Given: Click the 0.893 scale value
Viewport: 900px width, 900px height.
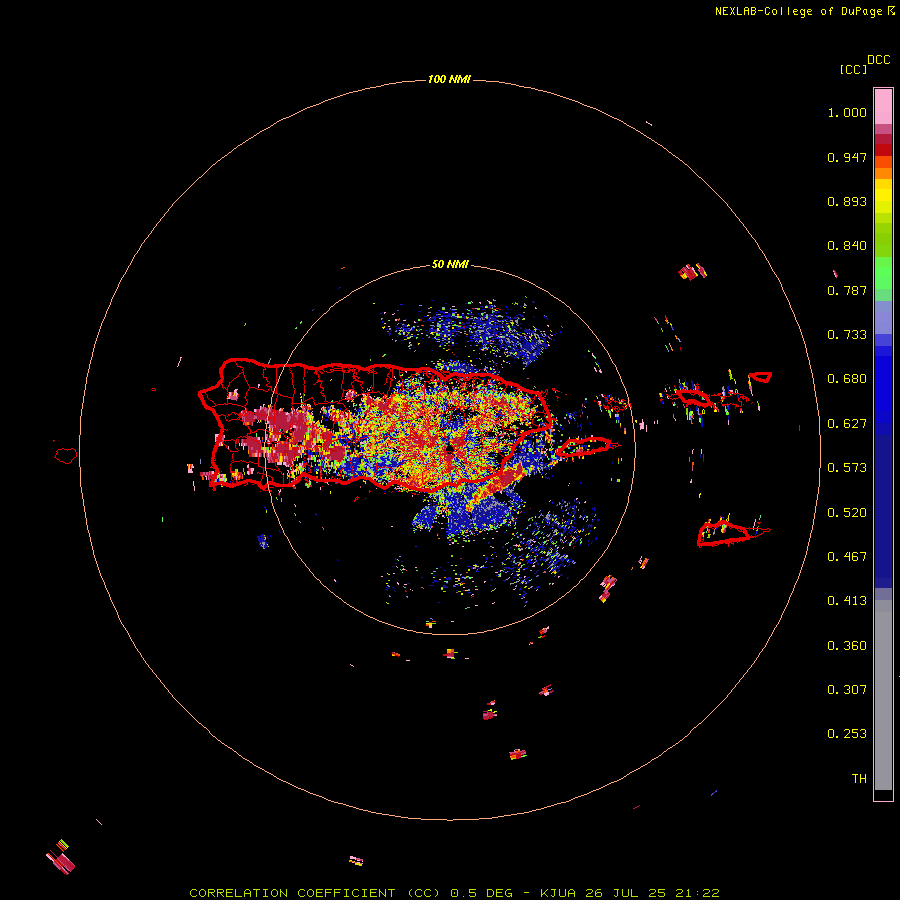Looking at the screenshot, I should coord(847,201).
